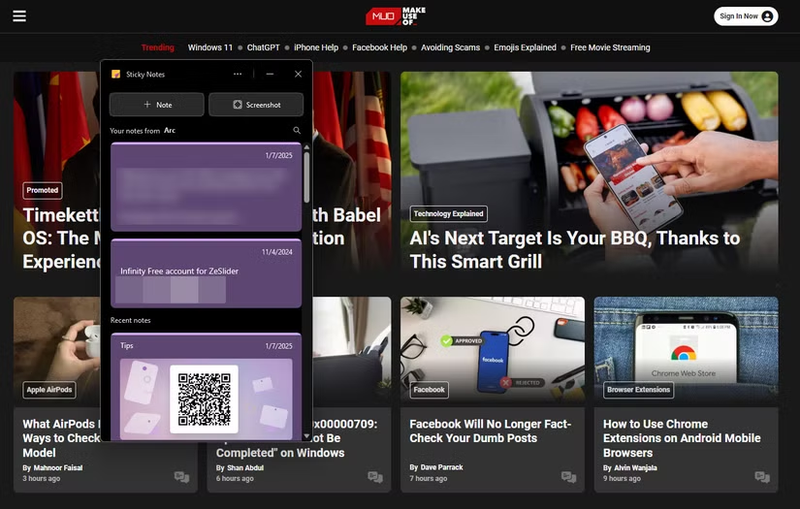Open comments icon on AirPods article
This screenshot has height=509, width=800.
coord(182,478)
